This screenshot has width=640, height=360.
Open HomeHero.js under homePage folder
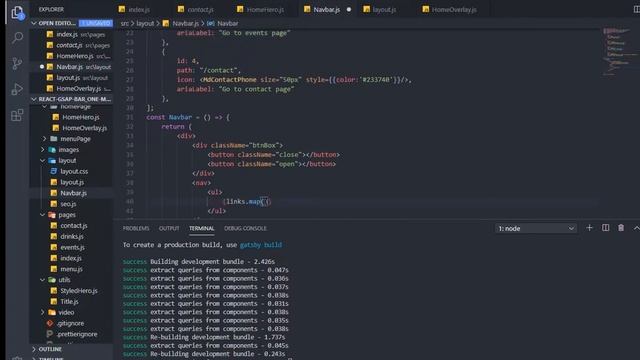click(71, 117)
